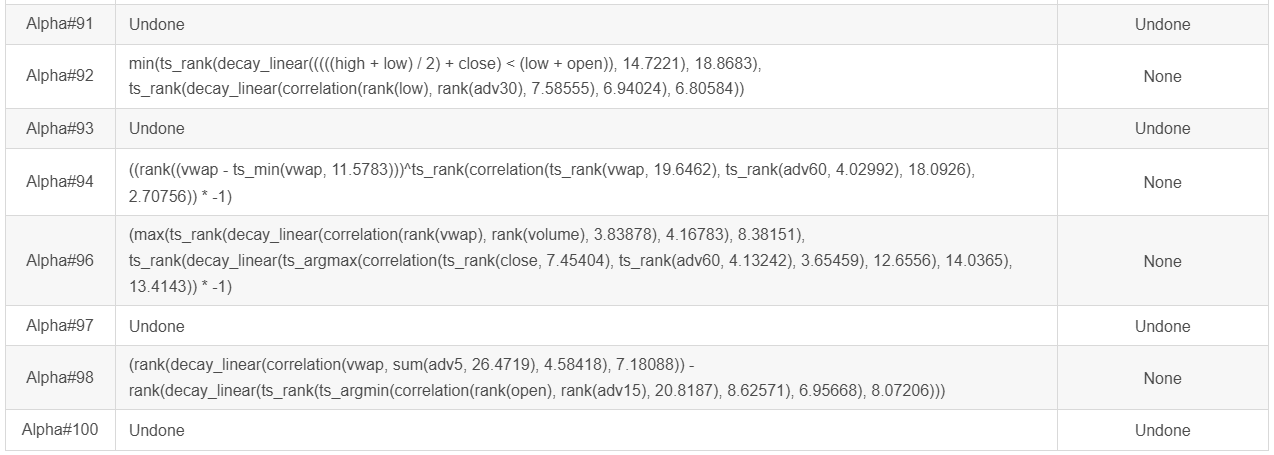Click the Alpha#96 row label

(60, 261)
